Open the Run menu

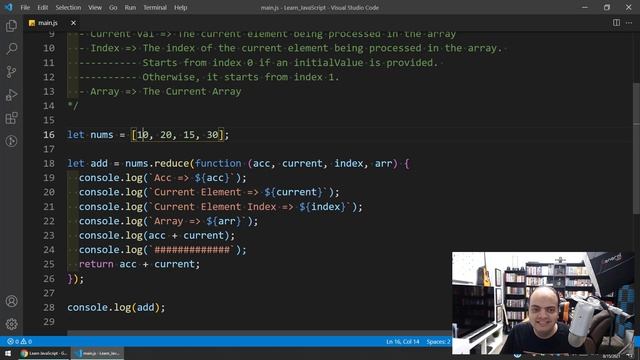point(130,7)
